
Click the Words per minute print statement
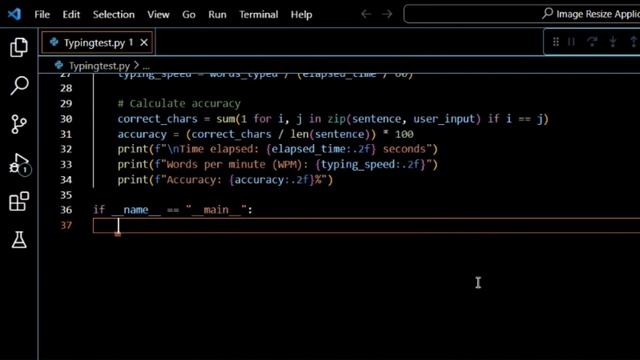[278, 164]
